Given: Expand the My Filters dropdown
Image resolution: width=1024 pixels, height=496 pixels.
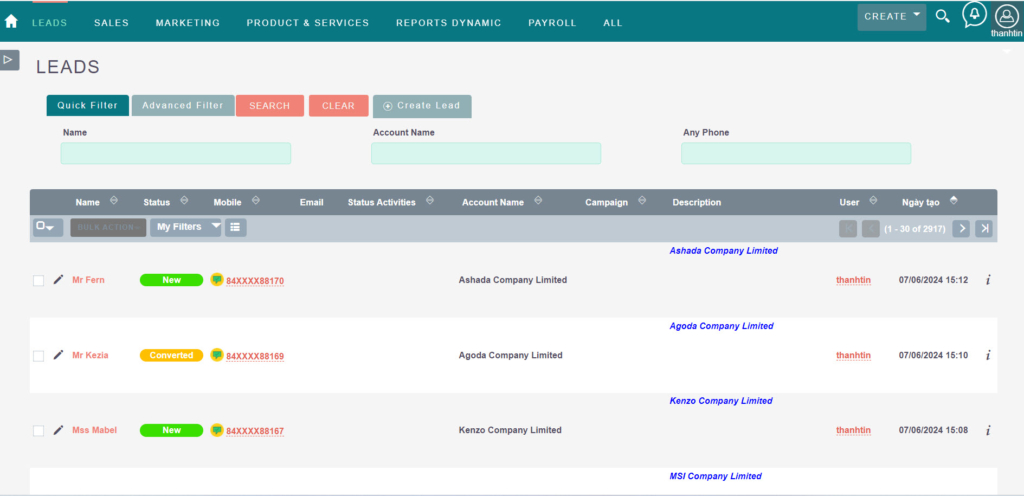Looking at the screenshot, I should (186, 227).
